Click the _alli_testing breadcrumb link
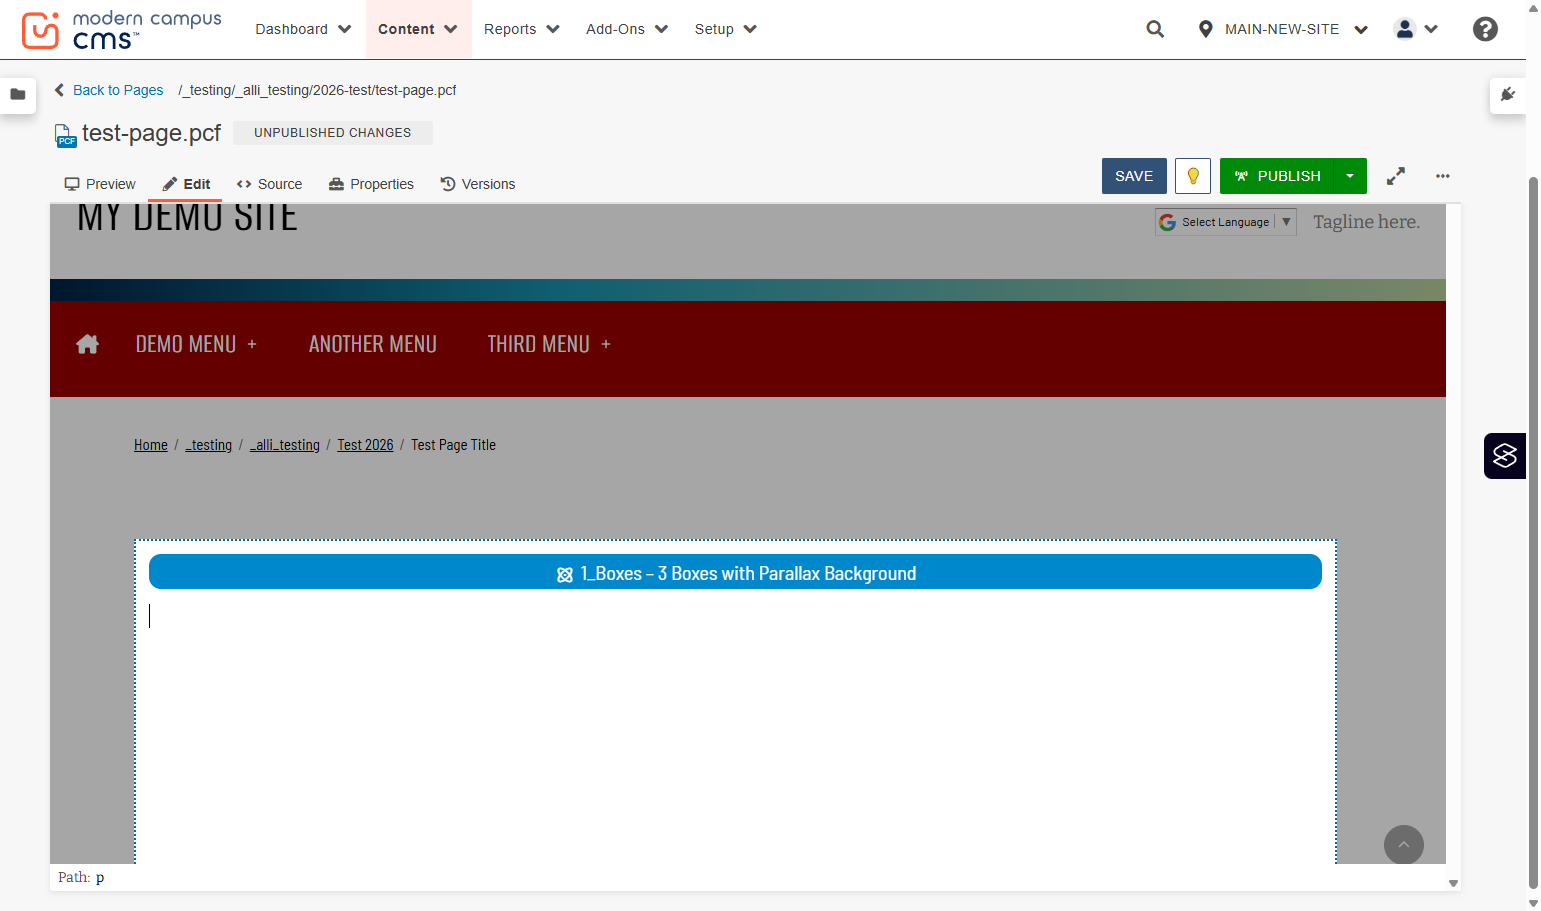Viewport: 1541px width, 911px height. coord(285,445)
